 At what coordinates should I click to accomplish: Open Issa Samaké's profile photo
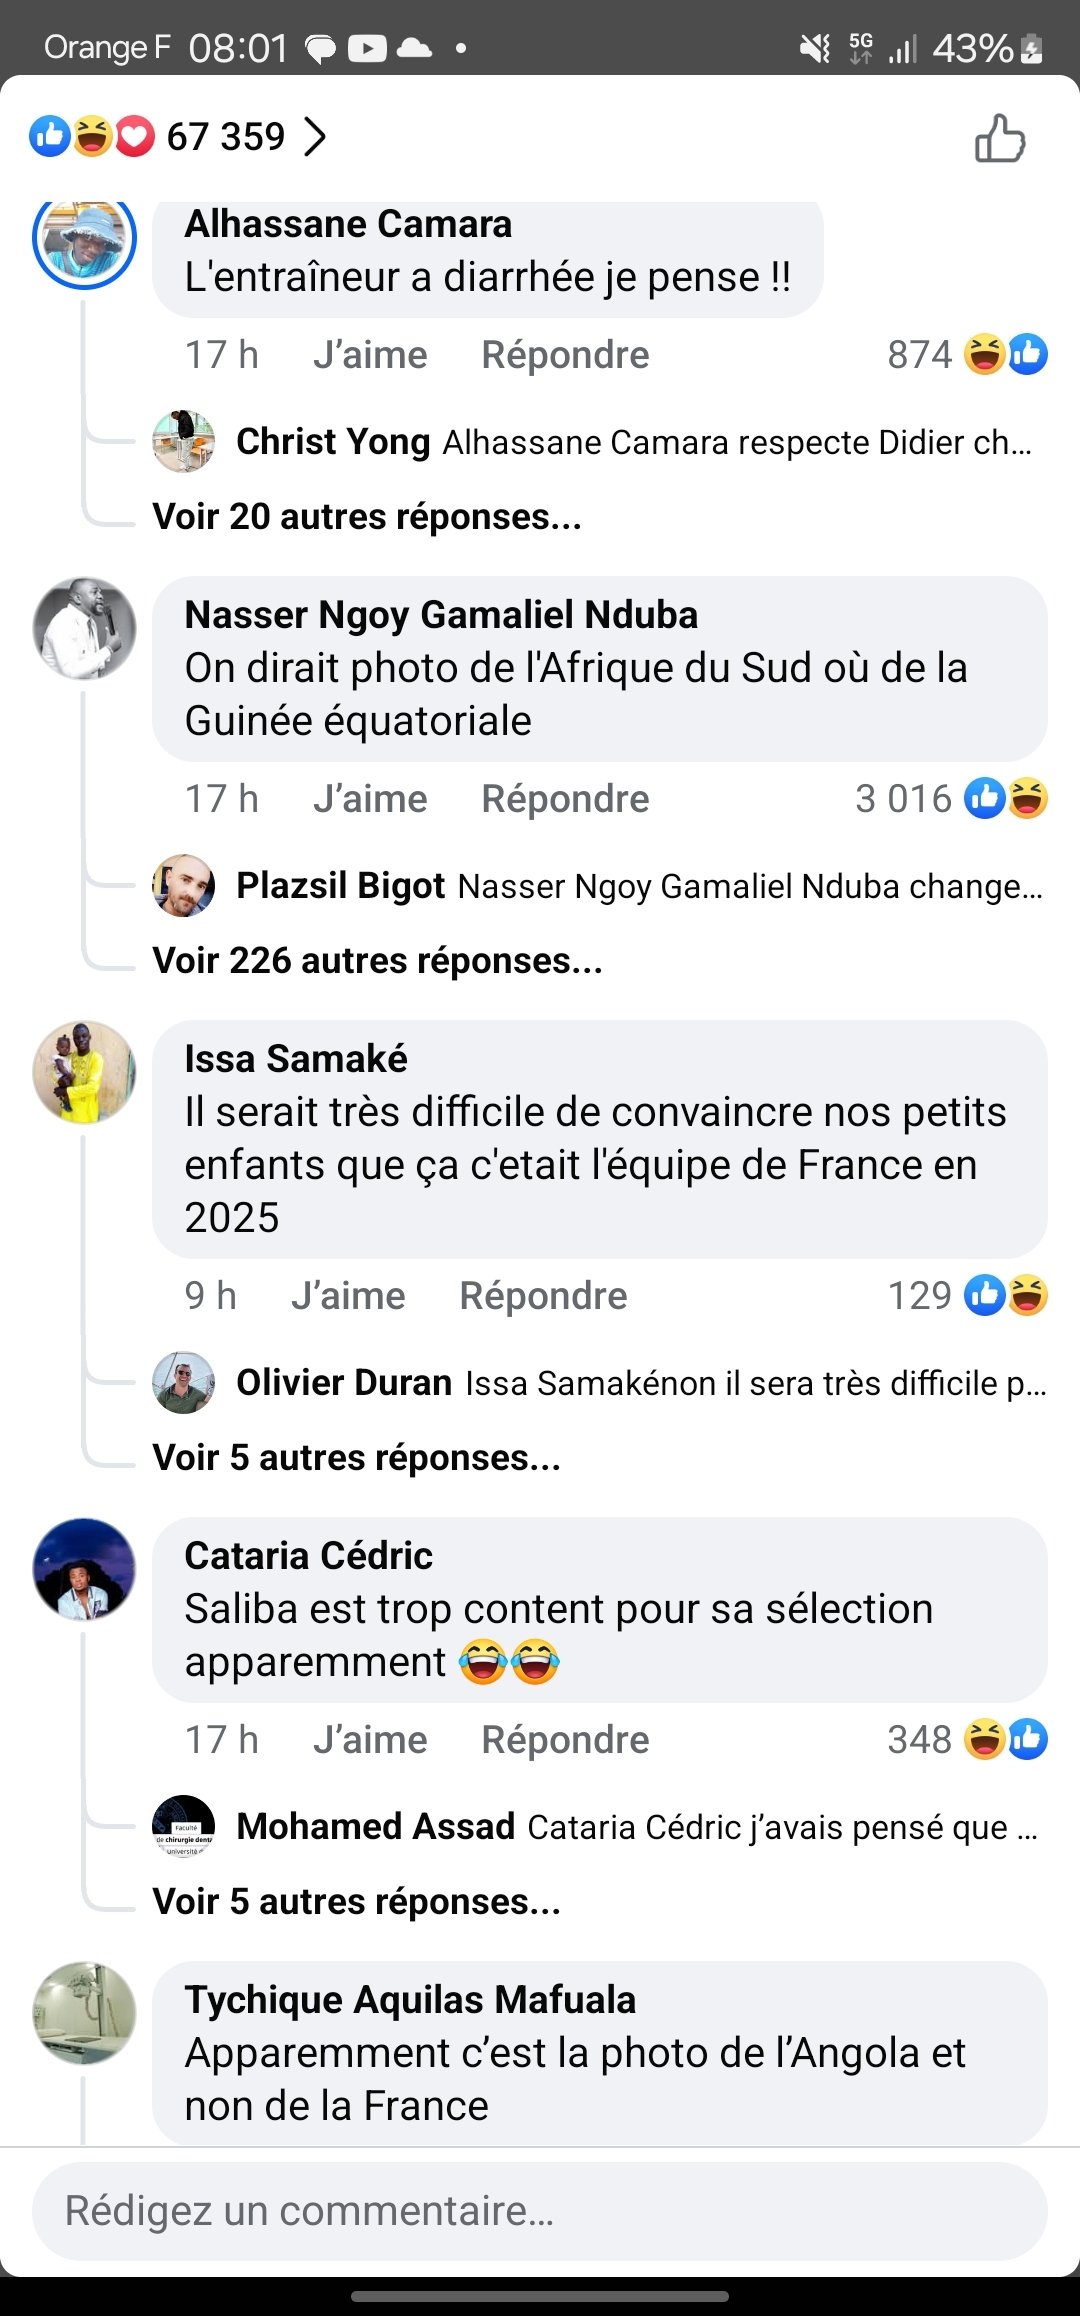click(x=84, y=1075)
